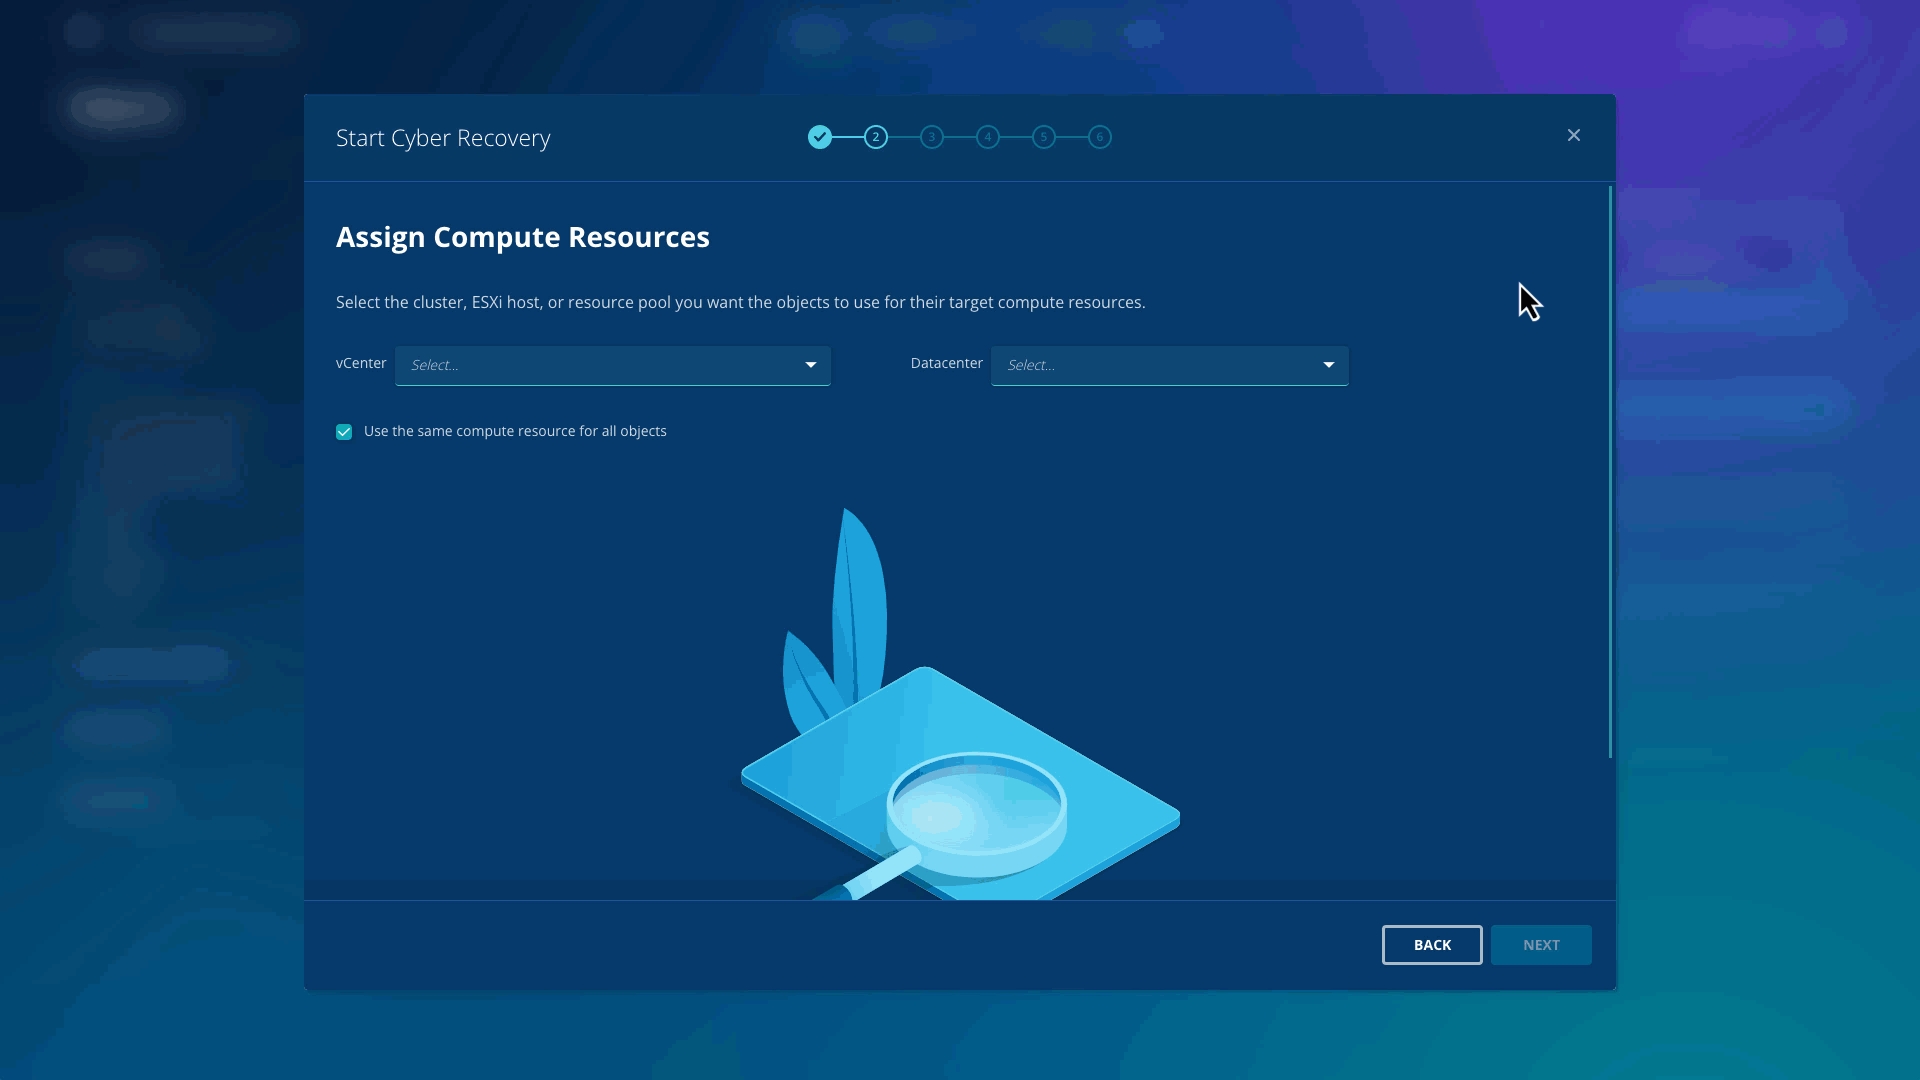Expand the vCenter dropdown arrow
This screenshot has height=1080, width=1920.
[x=811, y=365]
